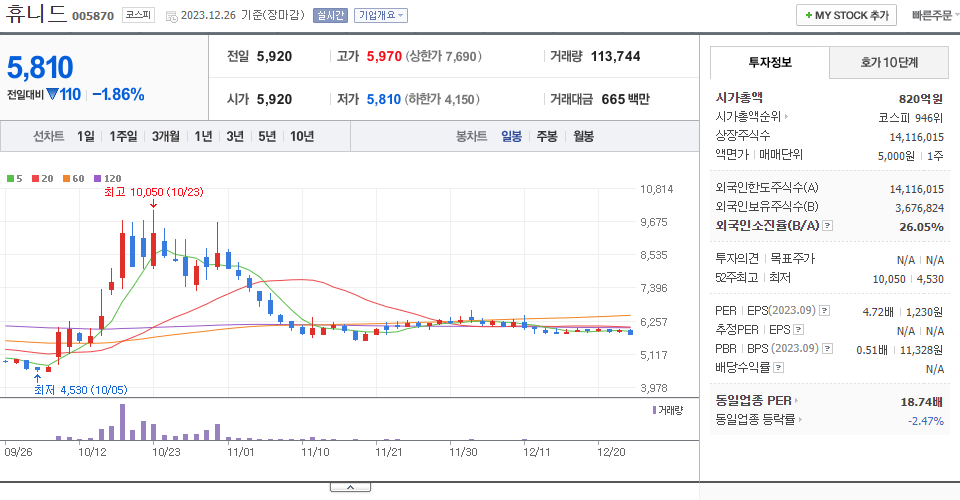Click the 12/20 date label on the chart axis
The image size is (960, 500).
click(611, 452)
